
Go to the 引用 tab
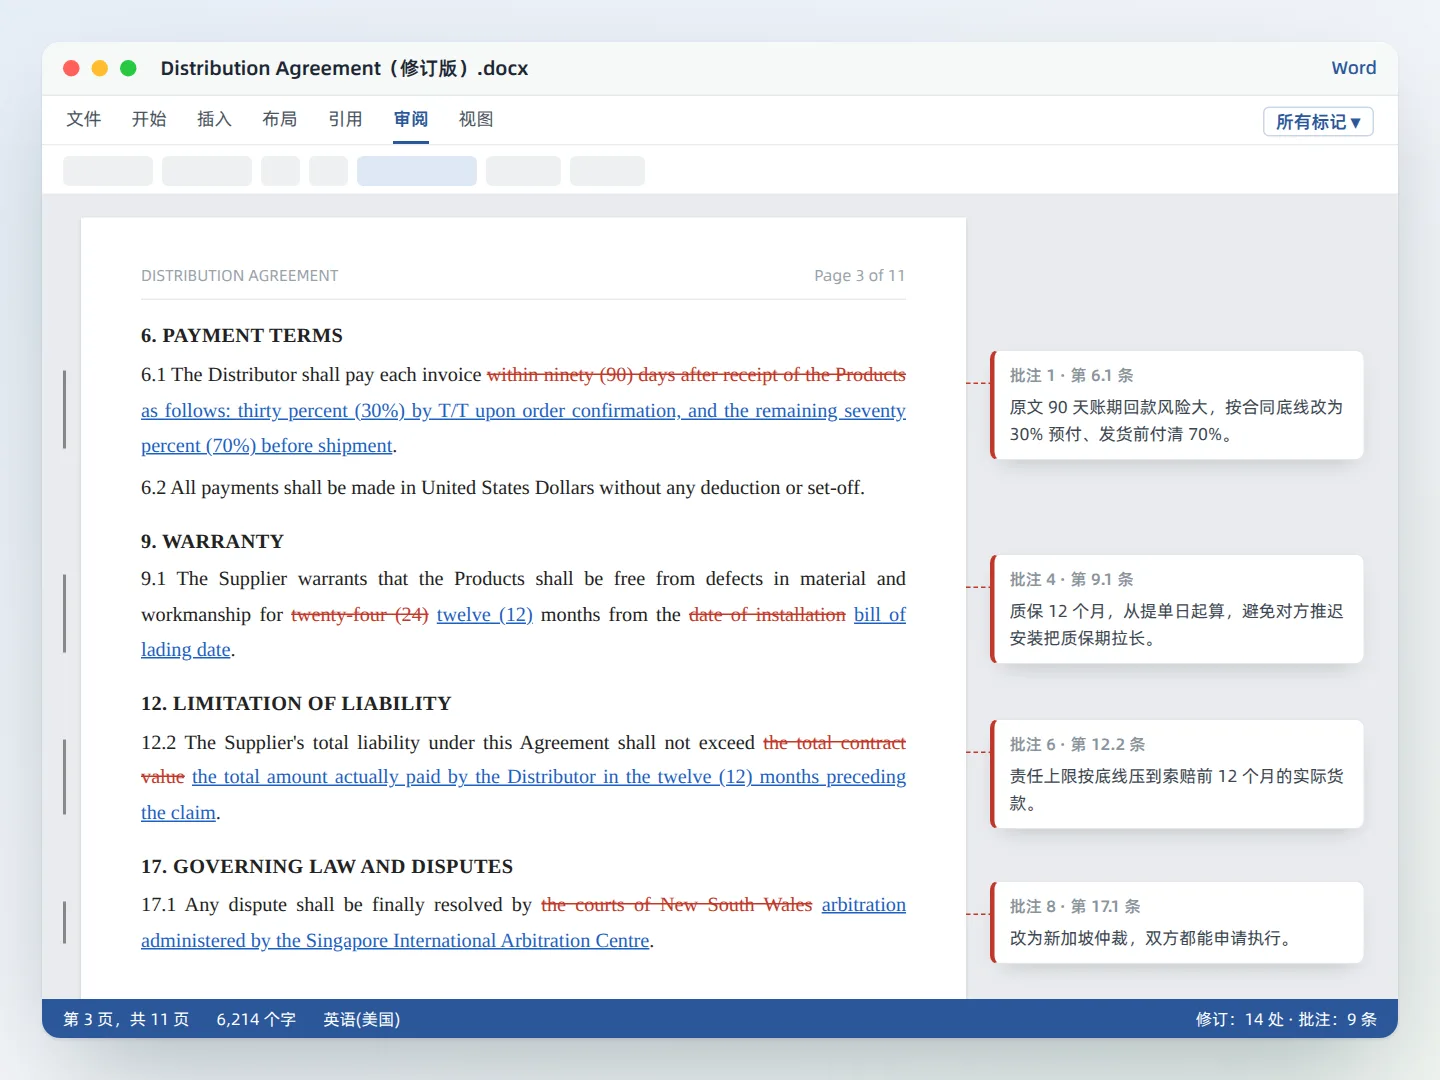pos(345,119)
